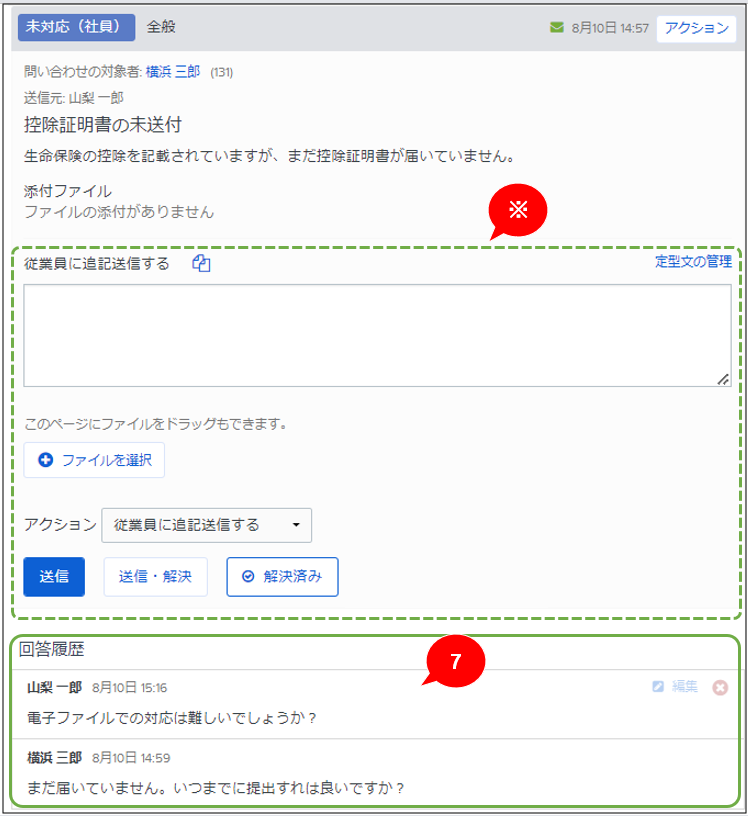This screenshot has width=748, height=816.
Task: Expand the 従業員に追記送信する action dropdown
Action: (x=207, y=525)
